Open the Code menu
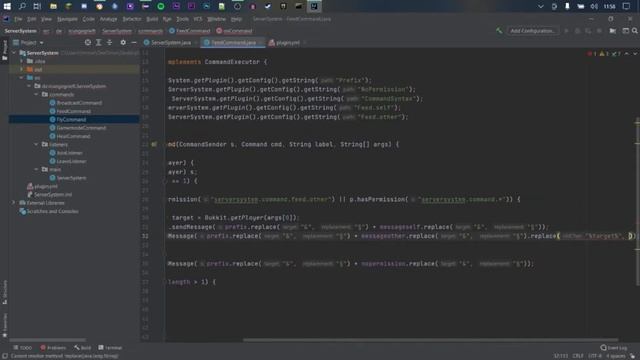Image resolution: width=640 pixels, height=360 pixels. click(x=88, y=19)
